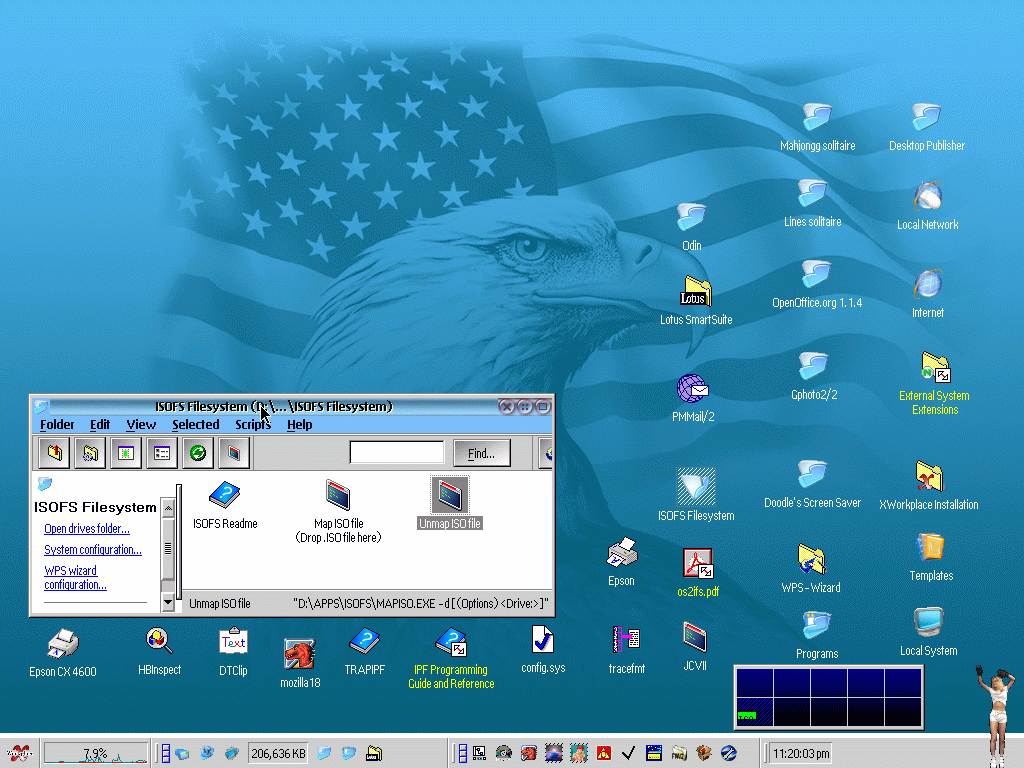Open the OpenOffice.org 1.1.4 folder
The image size is (1024, 768).
click(x=816, y=276)
